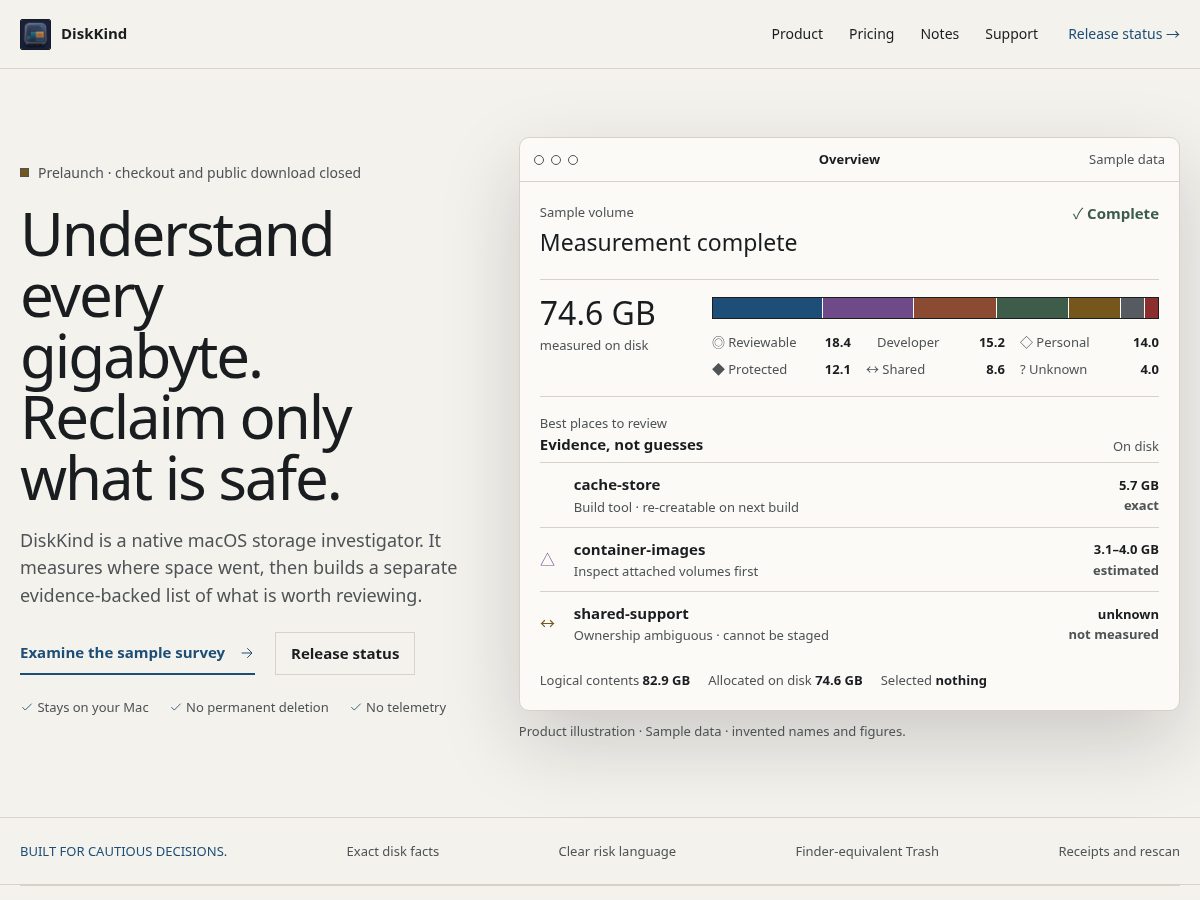1200x900 pixels.
Task: Click the Unknown 4.0 value
Action: pos(1149,369)
